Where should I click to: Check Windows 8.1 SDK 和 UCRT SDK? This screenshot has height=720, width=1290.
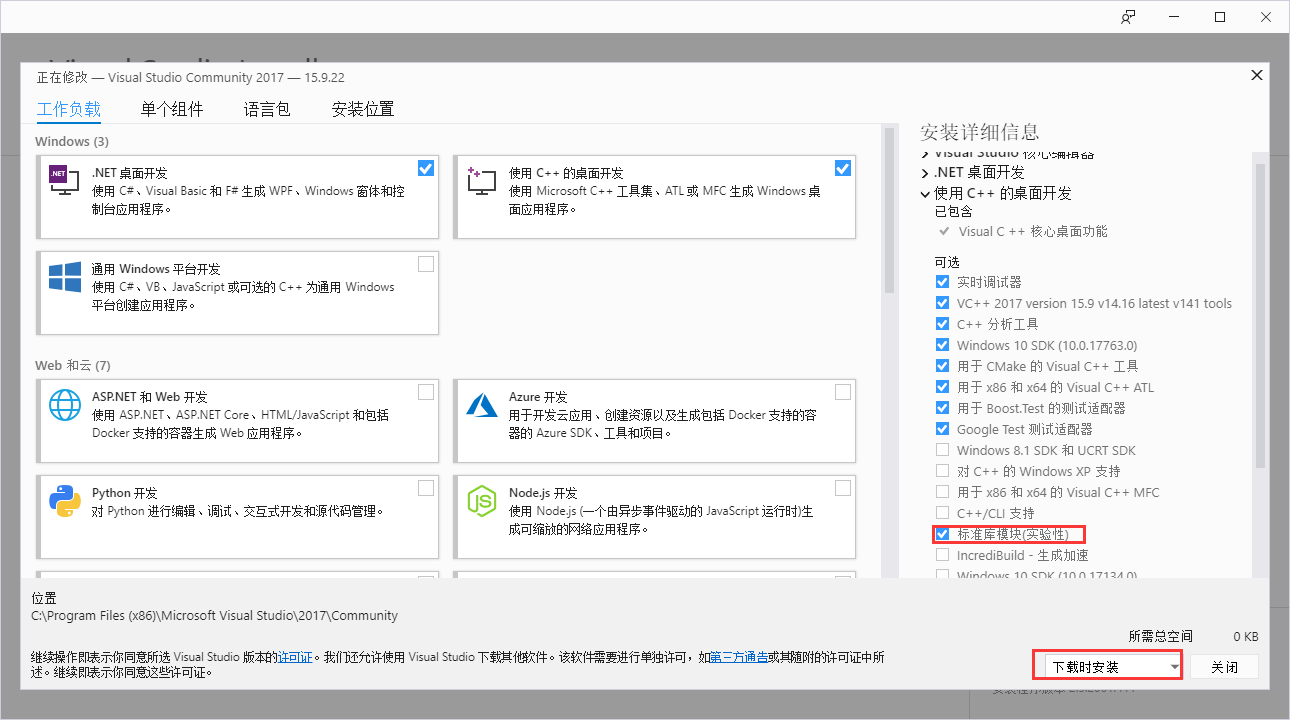942,450
